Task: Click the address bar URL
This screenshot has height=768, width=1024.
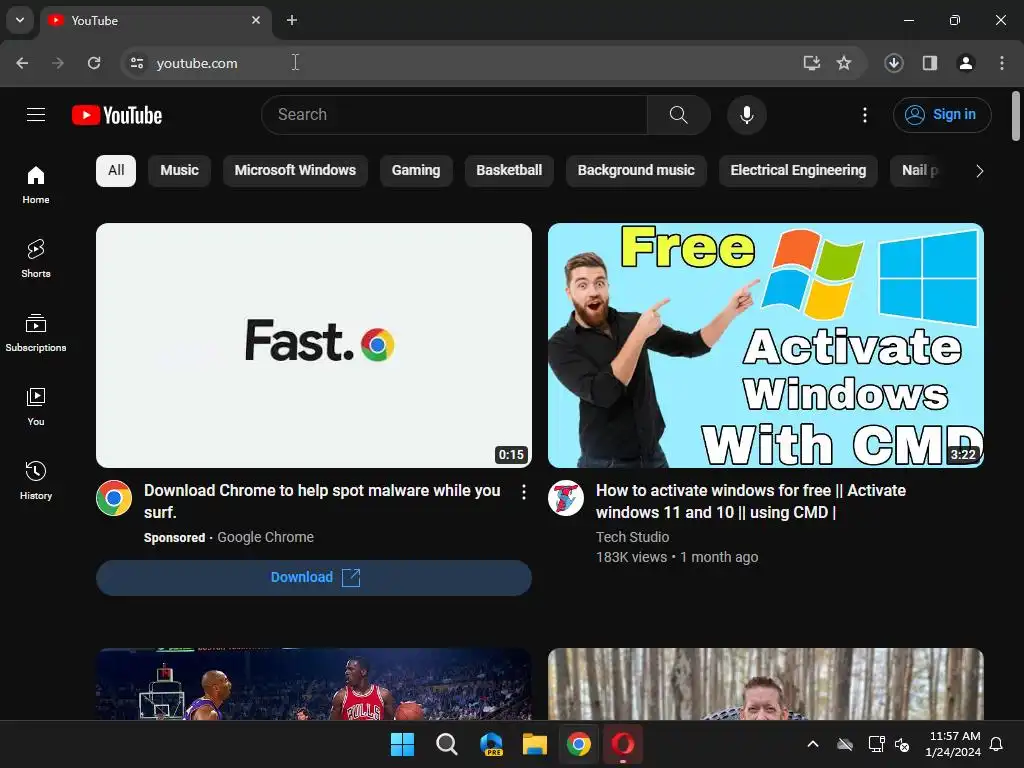Action: click(x=197, y=63)
